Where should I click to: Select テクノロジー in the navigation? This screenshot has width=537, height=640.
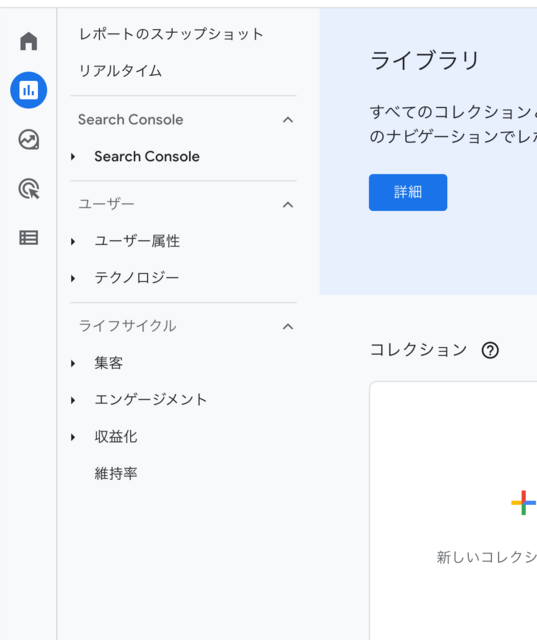(137, 278)
